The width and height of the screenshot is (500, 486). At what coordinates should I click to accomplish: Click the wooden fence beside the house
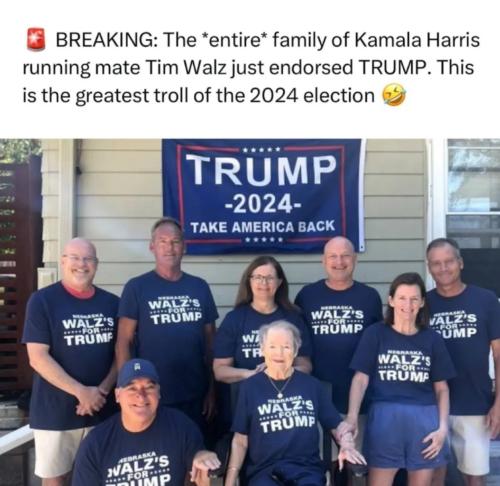click(17, 267)
